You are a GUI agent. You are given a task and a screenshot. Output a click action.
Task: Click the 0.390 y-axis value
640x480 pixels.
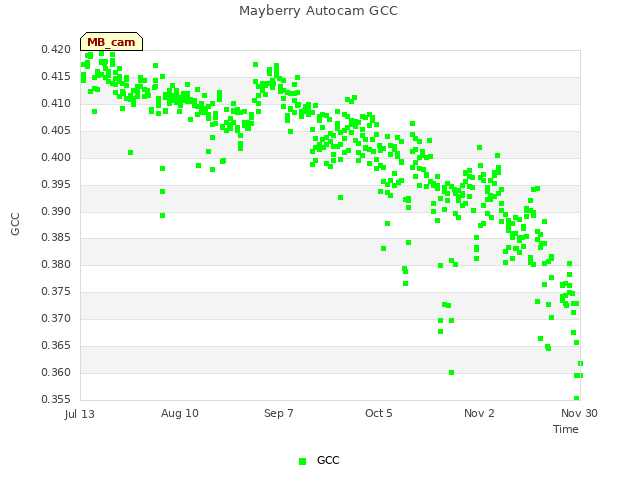click(x=56, y=211)
